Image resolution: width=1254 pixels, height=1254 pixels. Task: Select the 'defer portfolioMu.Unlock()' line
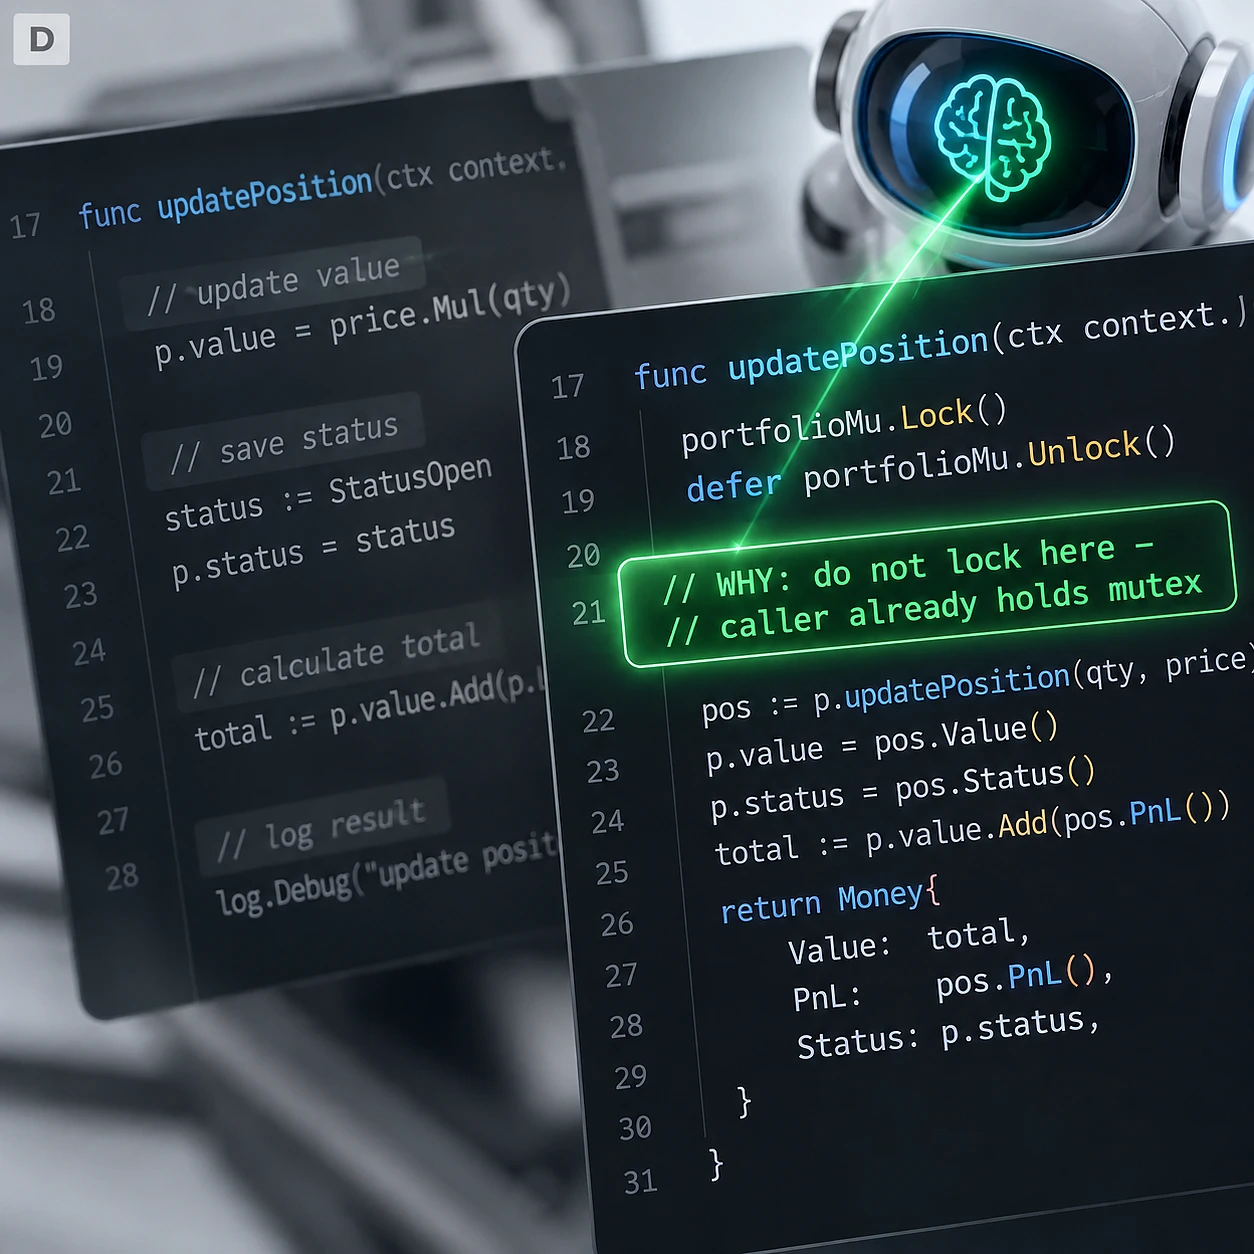pos(931,464)
